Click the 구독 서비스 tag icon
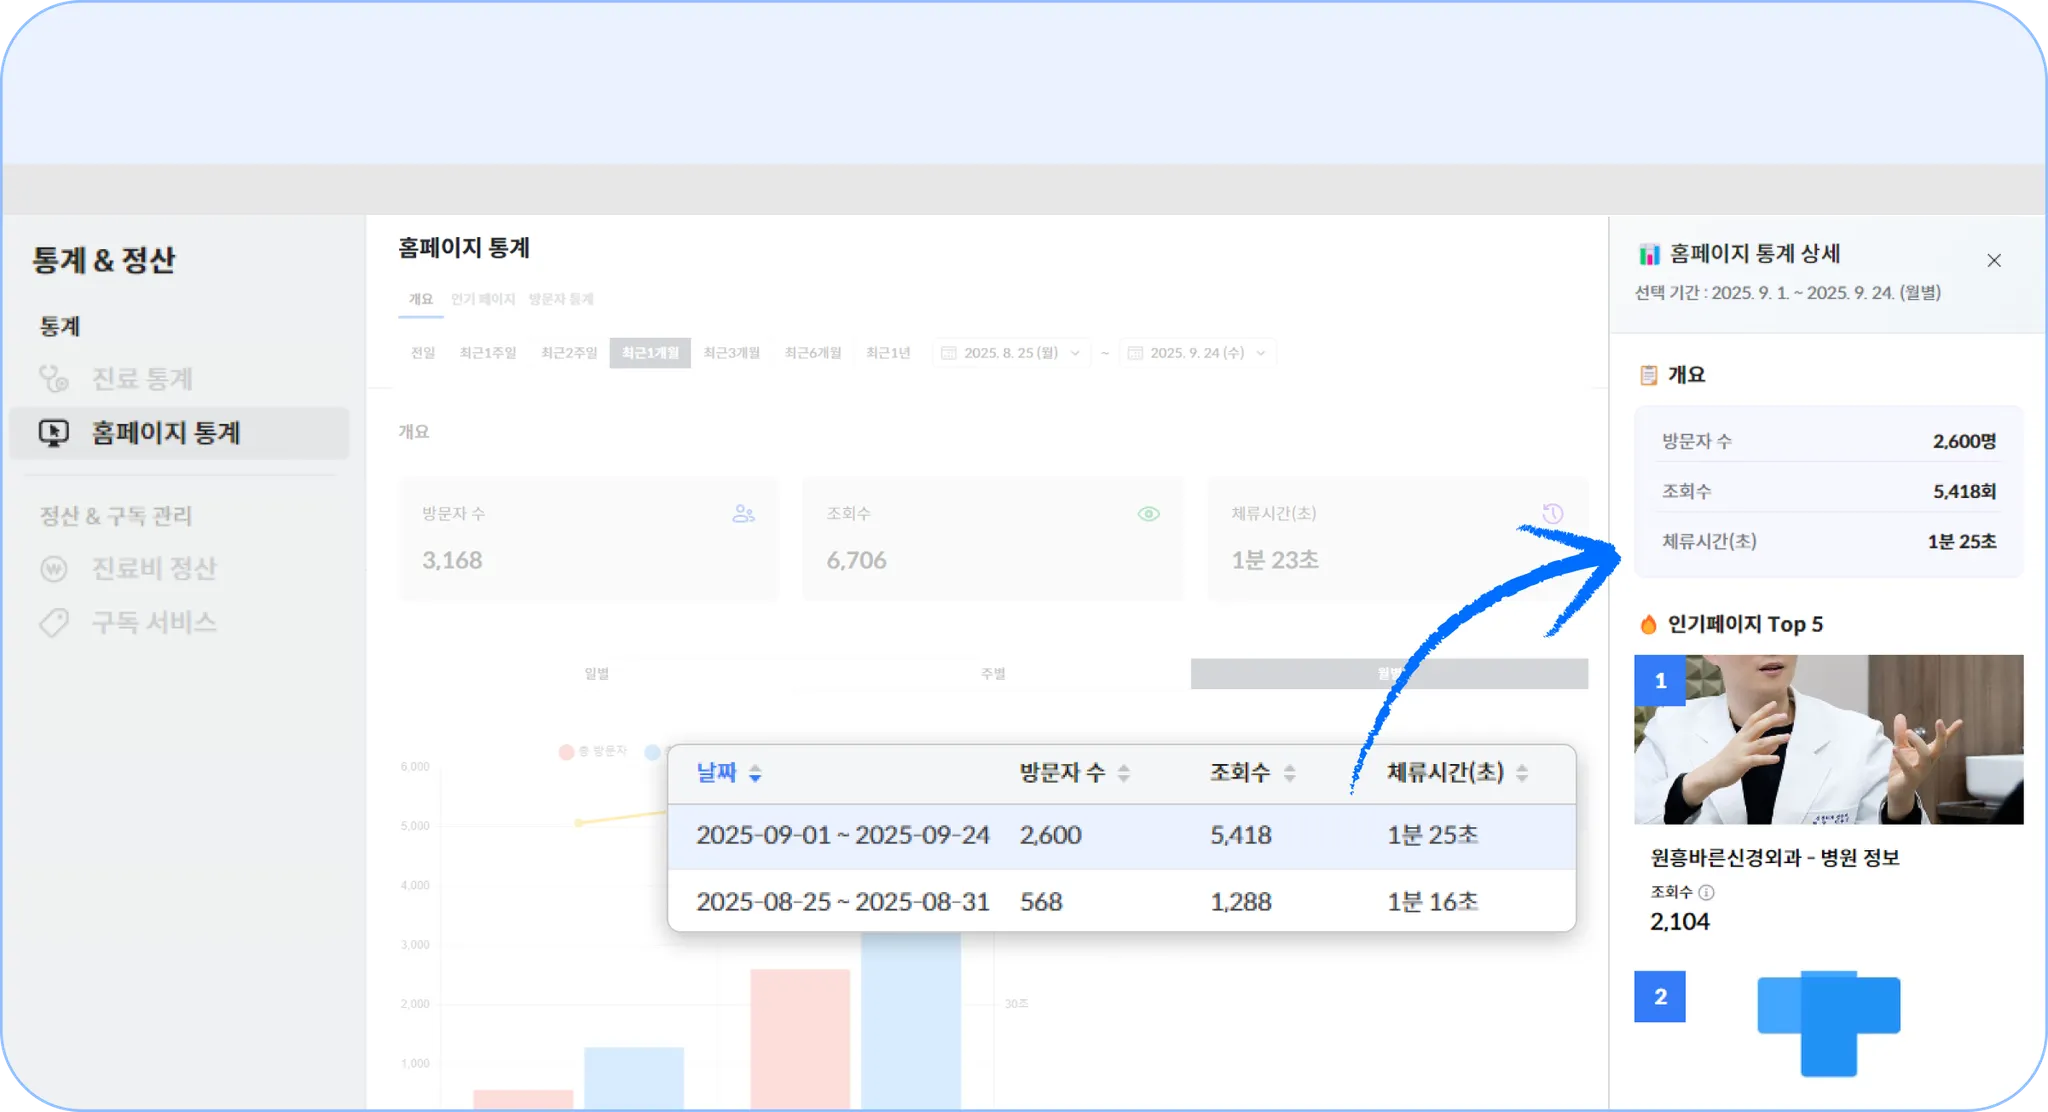Image resolution: width=2048 pixels, height=1112 pixels. 53,622
